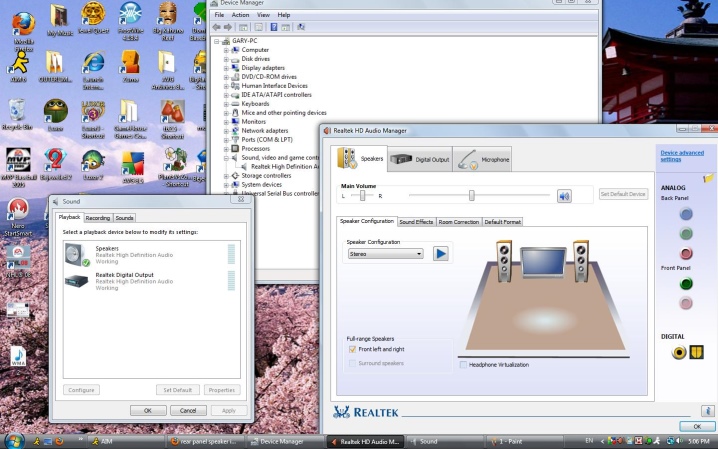The image size is (718, 449).
Task: Switch to Recording tab in Sound dialog
Action: coord(98,218)
